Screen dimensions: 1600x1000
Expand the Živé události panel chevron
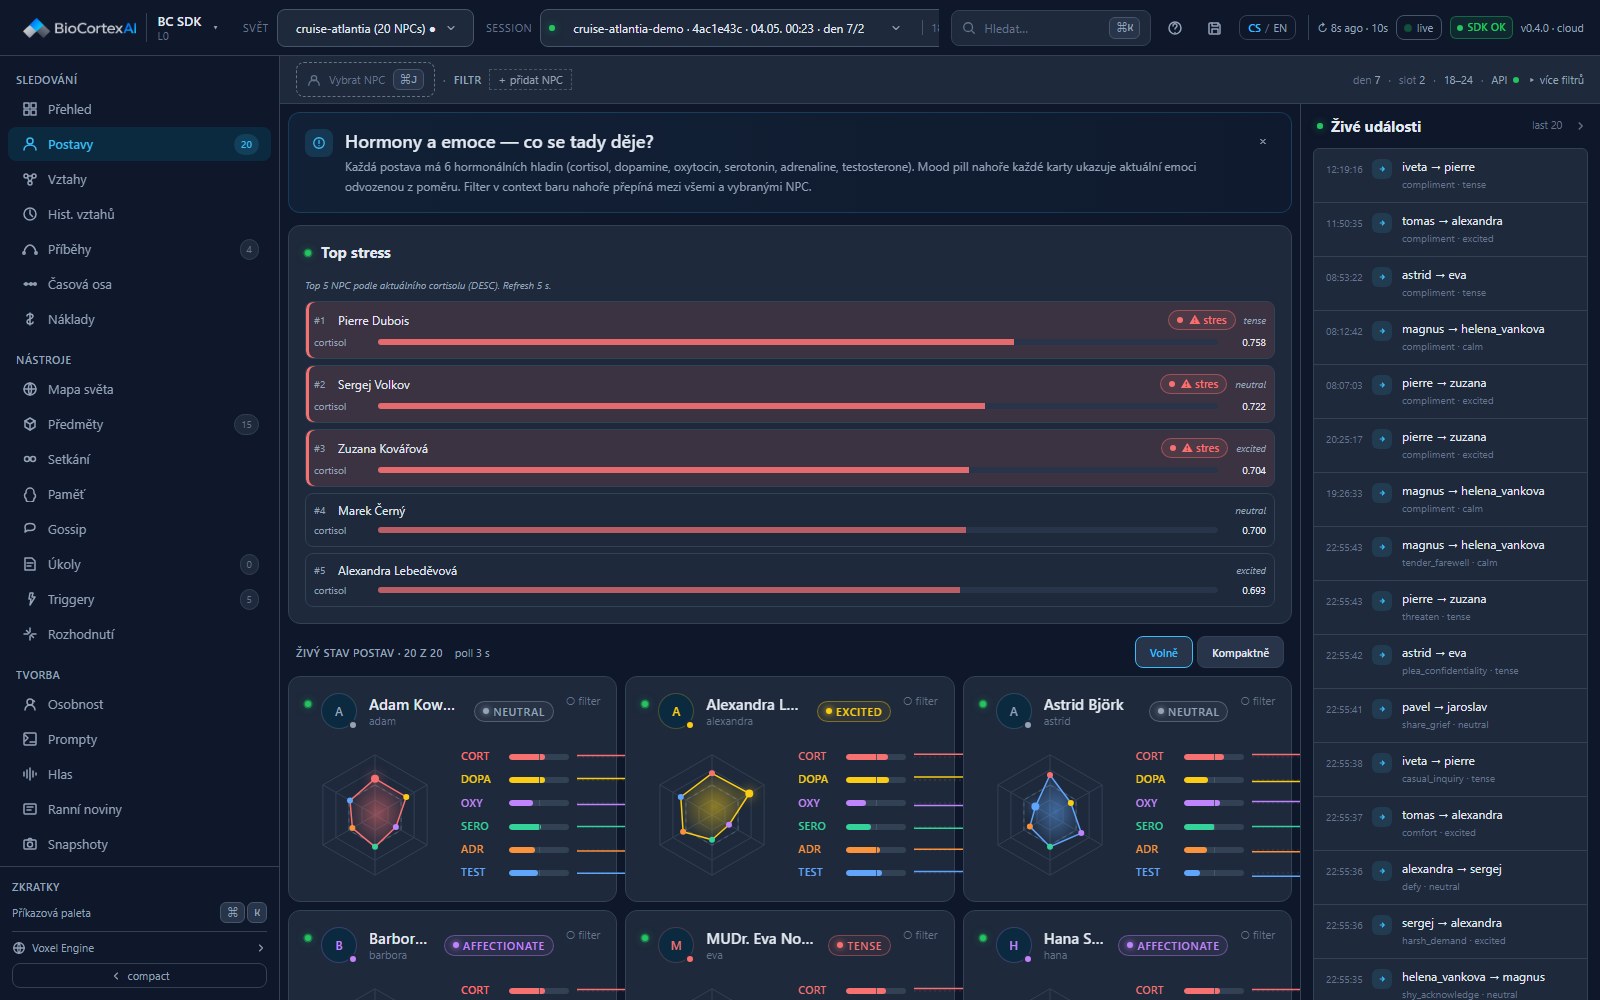click(x=1580, y=126)
